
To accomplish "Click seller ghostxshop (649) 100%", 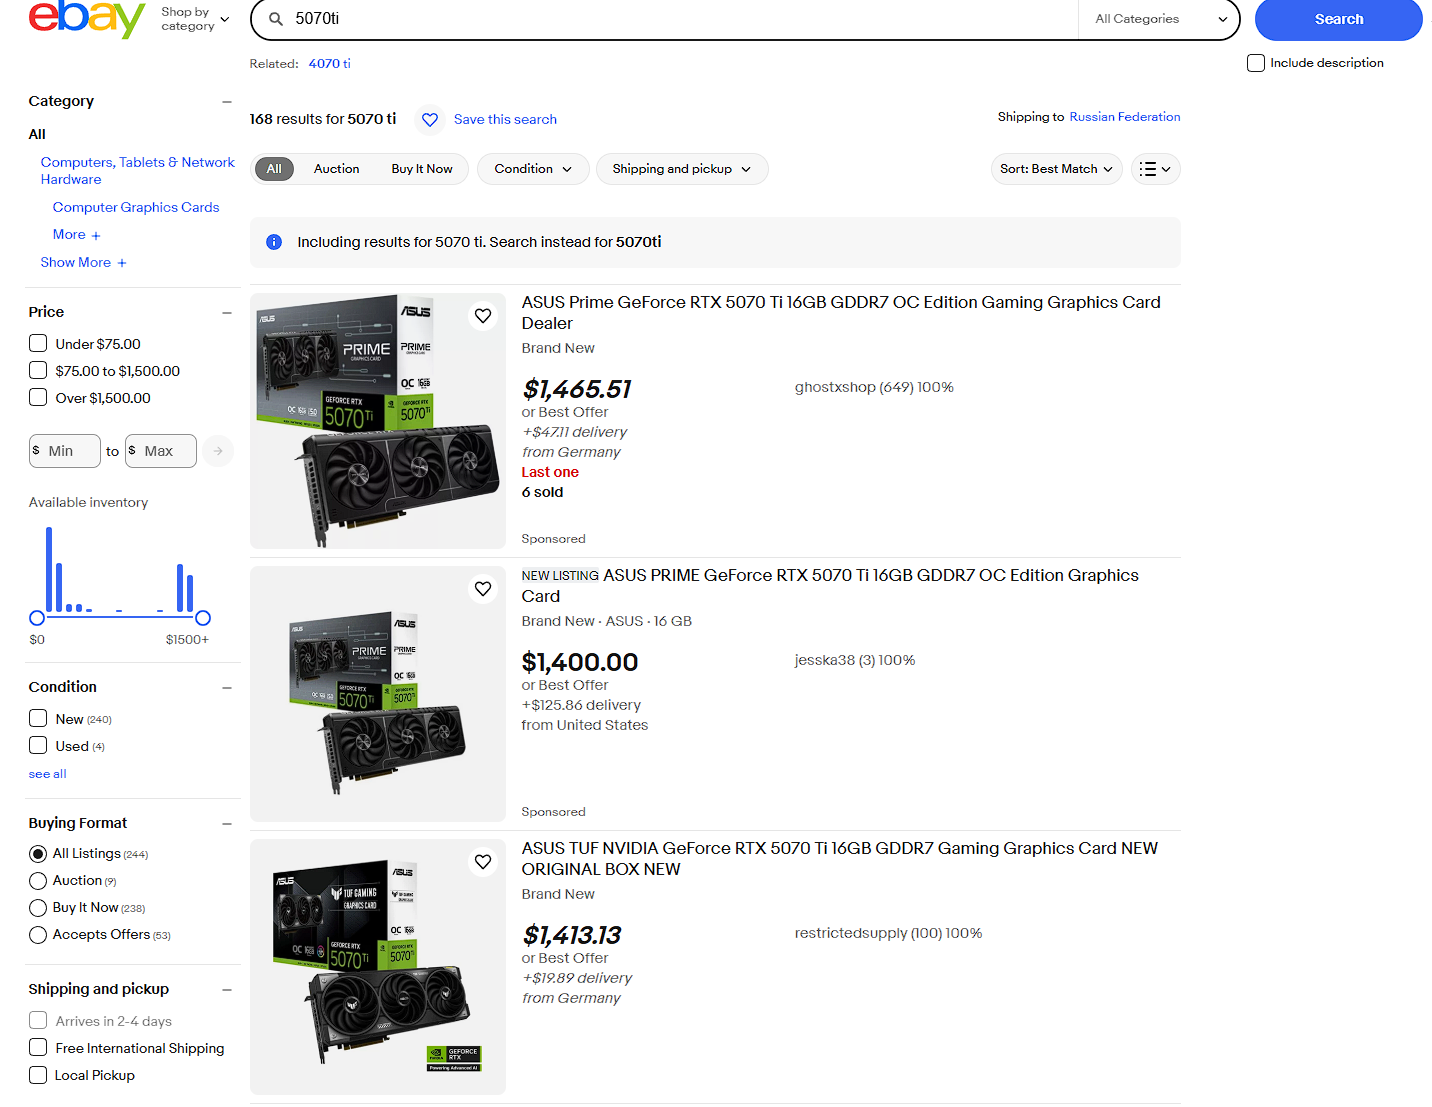I will click(x=874, y=388).
